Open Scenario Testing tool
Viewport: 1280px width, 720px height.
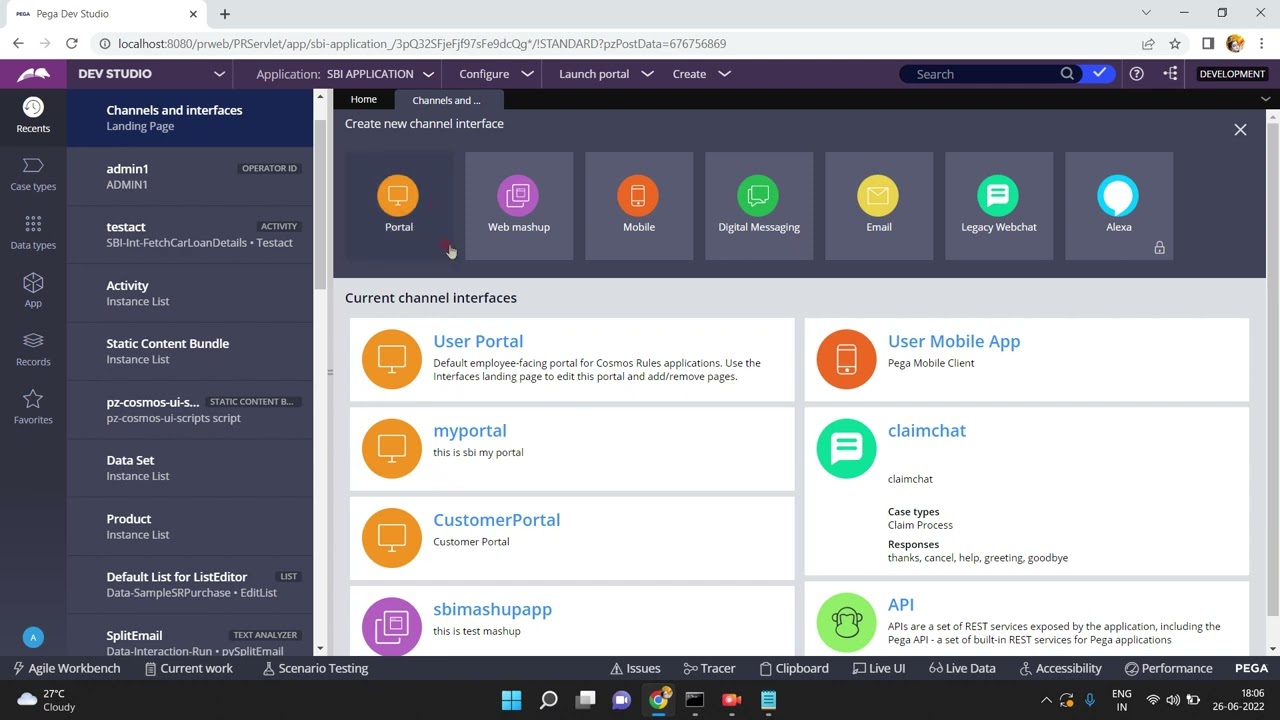[316, 668]
